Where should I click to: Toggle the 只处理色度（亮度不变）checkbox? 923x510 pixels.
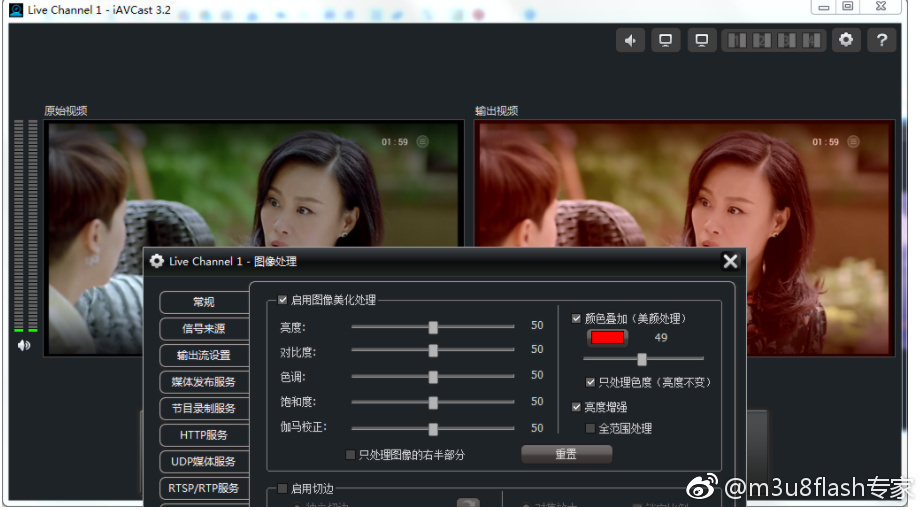click(x=590, y=382)
